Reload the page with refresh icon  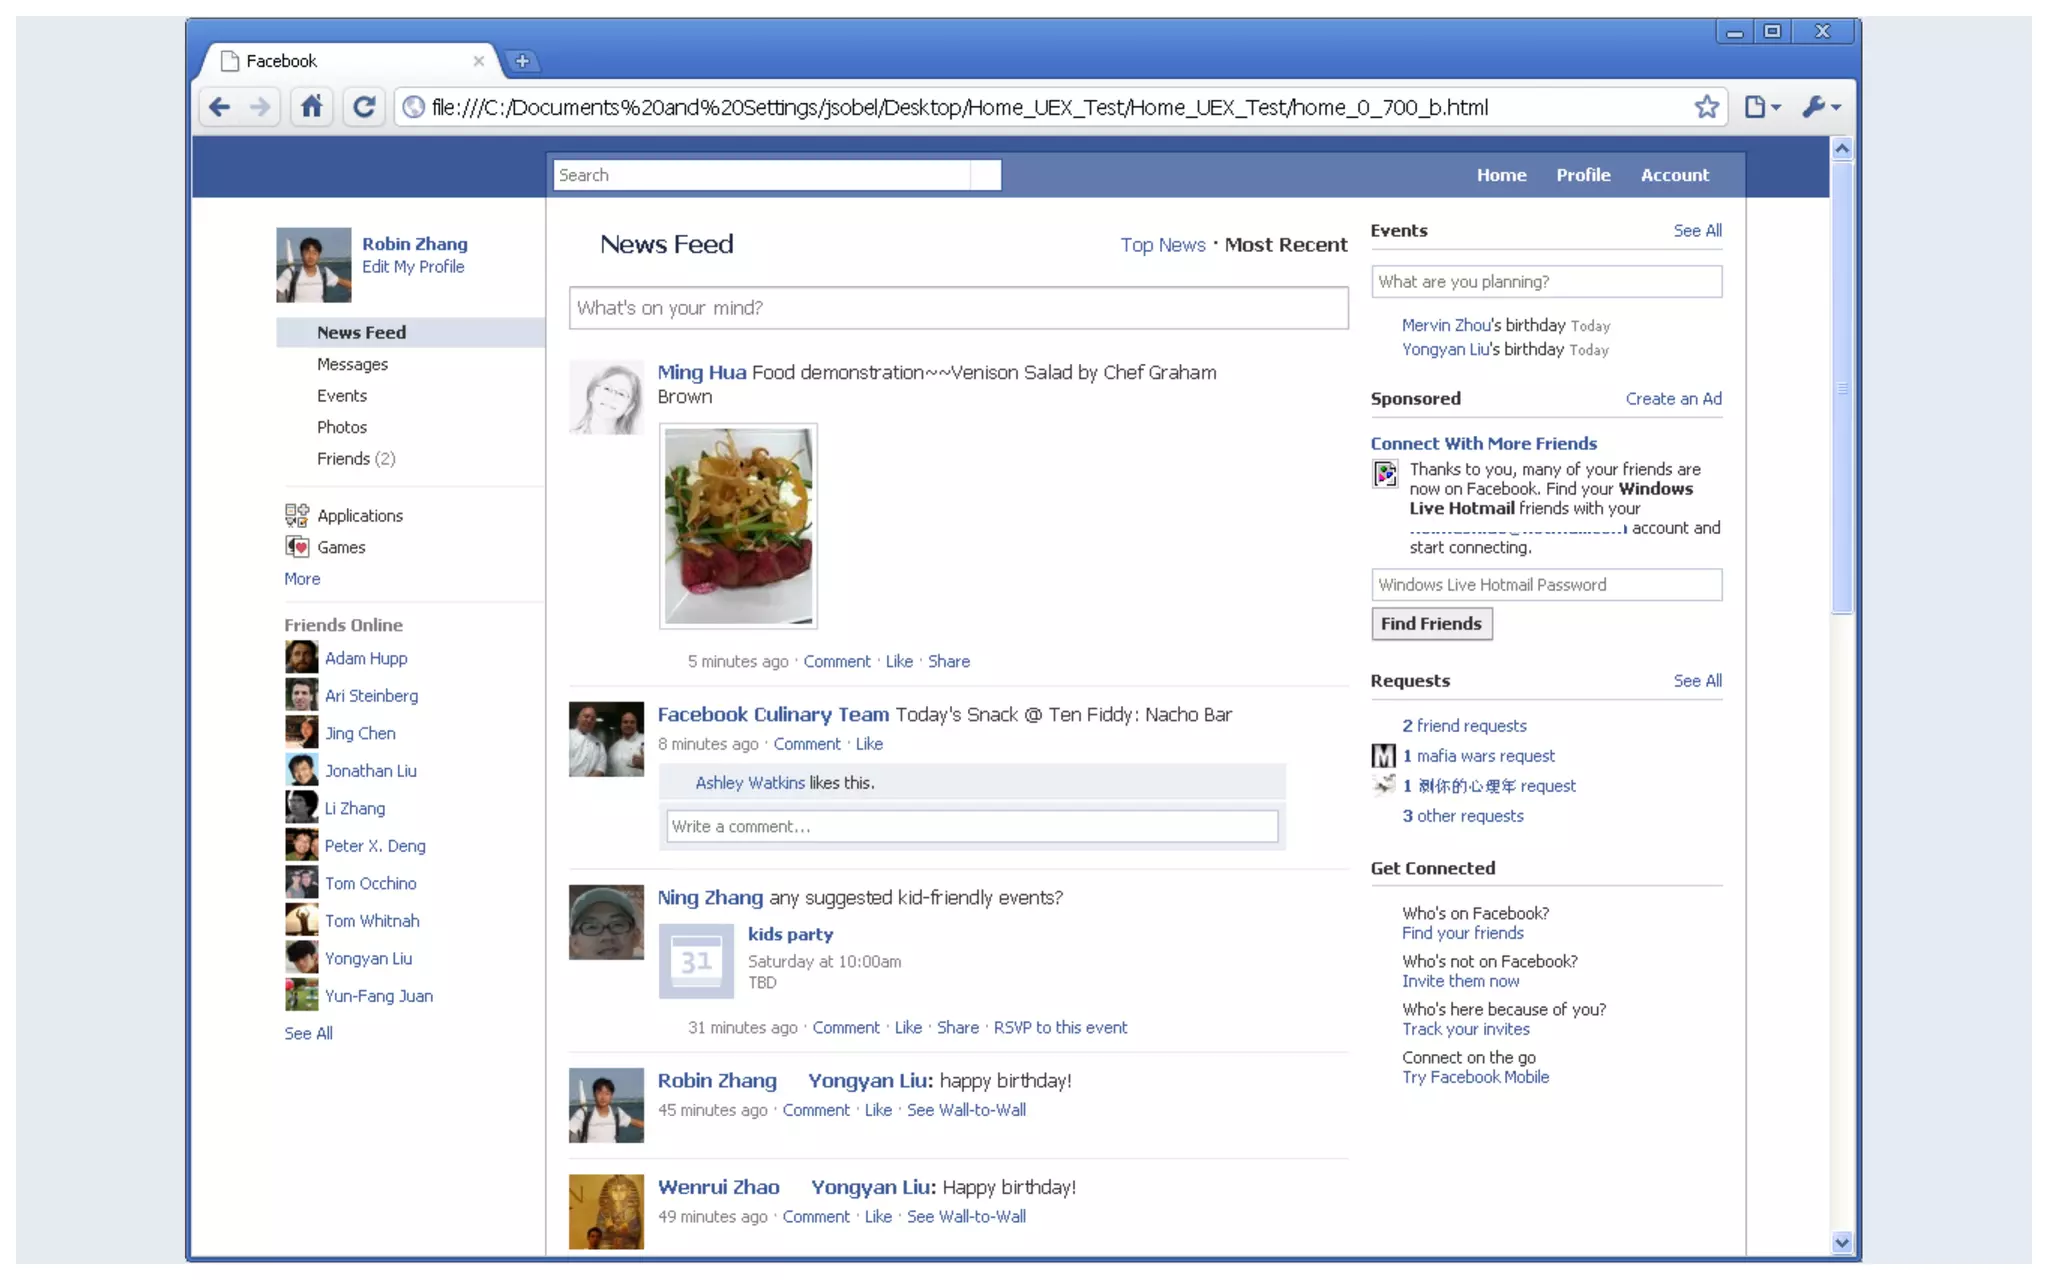click(364, 107)
